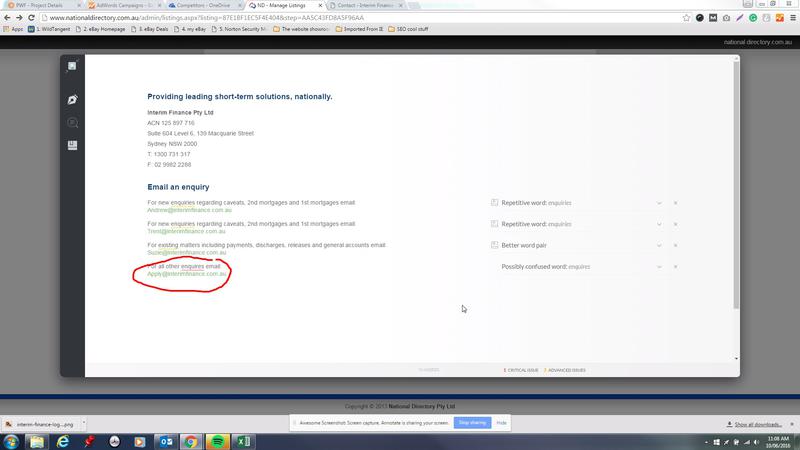The width and height of the screenshot is (800, 450).
Task: Open the magnifier search icon in the sidebar
Action: [72, 122]
